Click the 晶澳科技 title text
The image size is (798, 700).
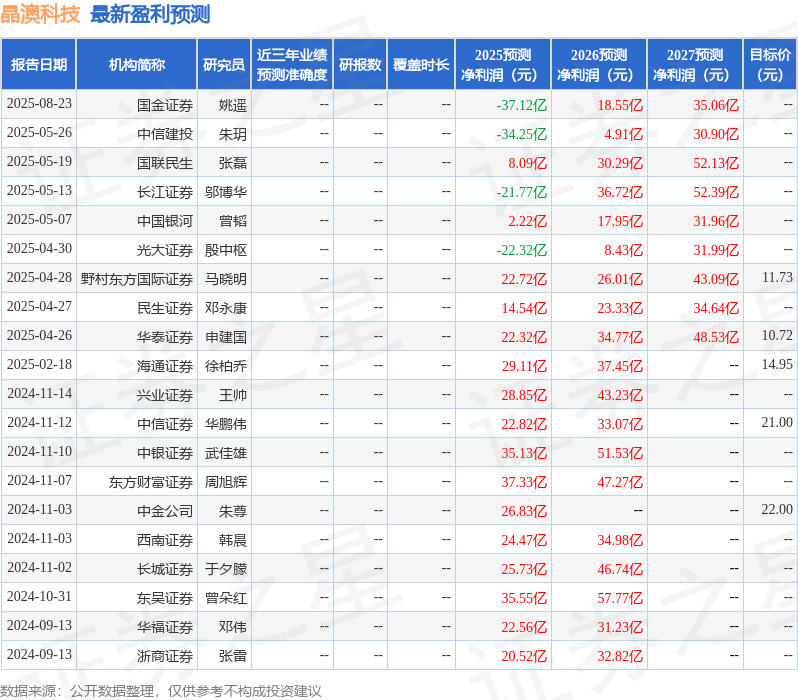click(x=40, y=14)
